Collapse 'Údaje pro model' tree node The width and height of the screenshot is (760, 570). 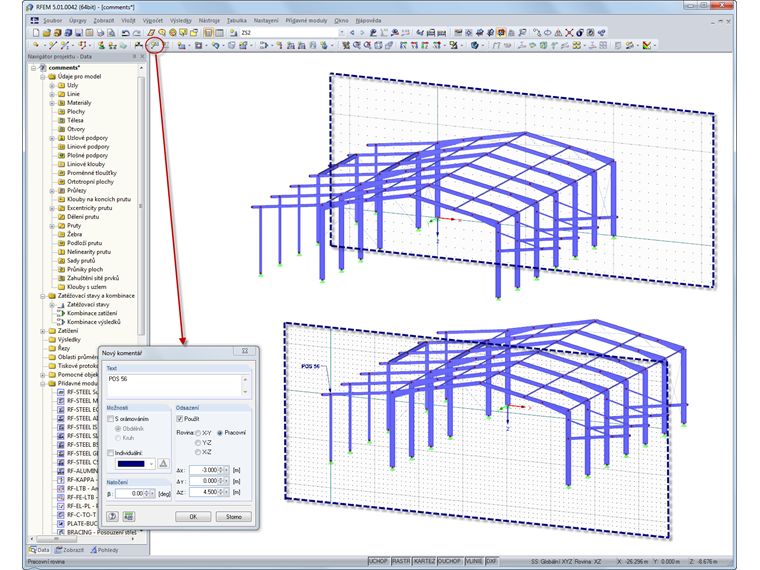click(43, 77)
